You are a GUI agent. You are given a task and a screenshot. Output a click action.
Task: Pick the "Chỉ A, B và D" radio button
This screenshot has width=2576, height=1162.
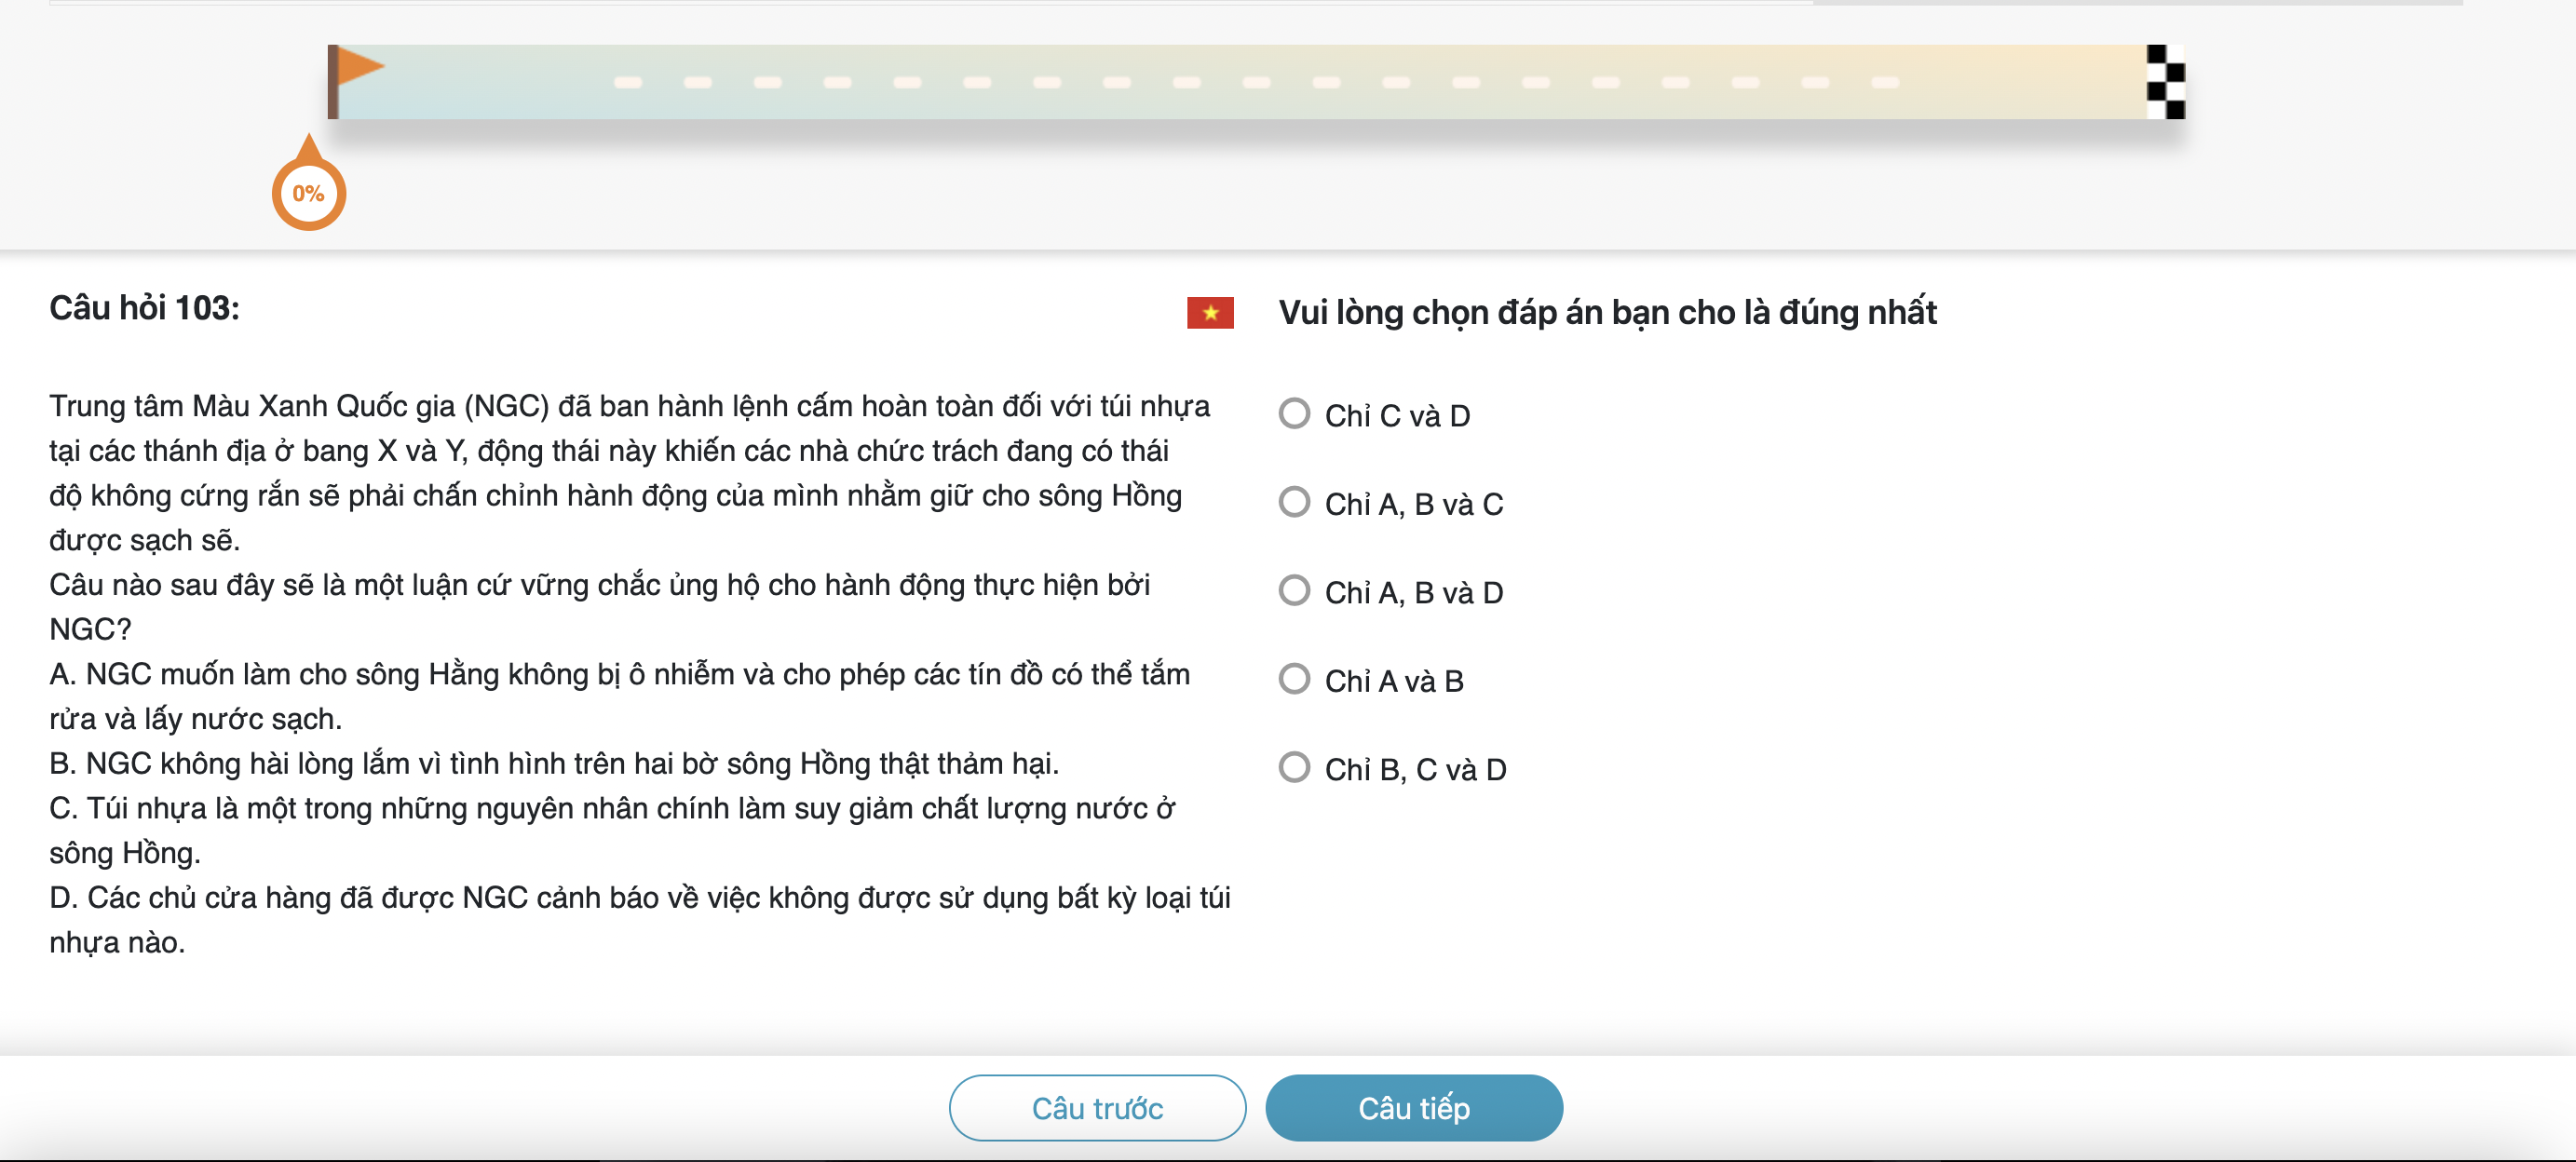point(1295,591)
